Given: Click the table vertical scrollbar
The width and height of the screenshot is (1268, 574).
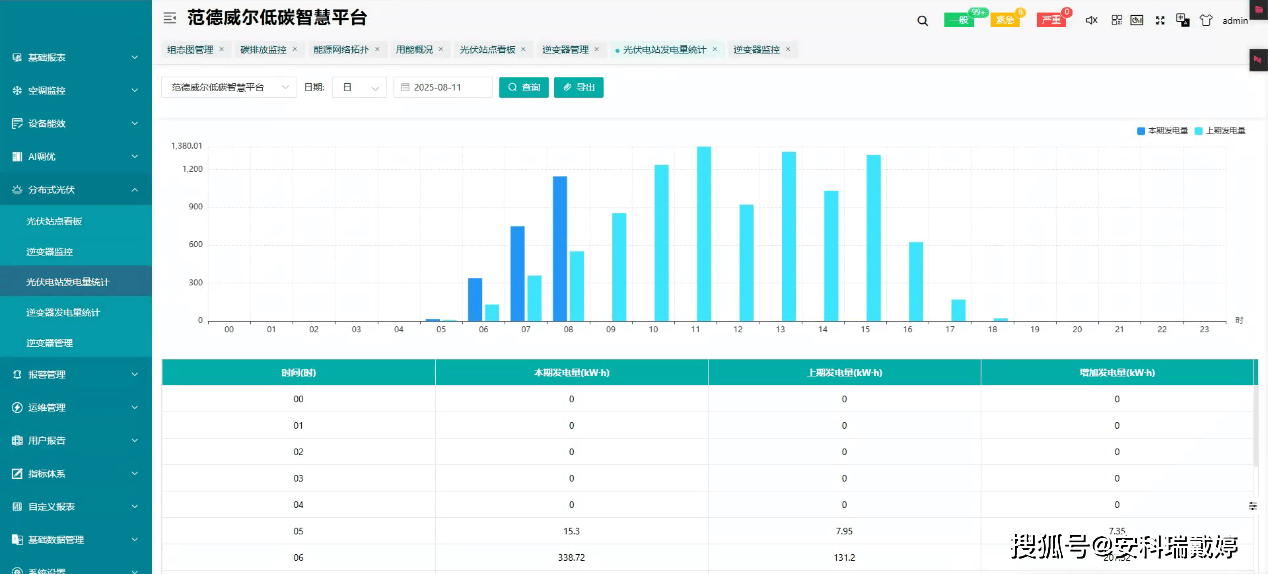Looking at the screenshot, I should click(x=1256, y=425).
